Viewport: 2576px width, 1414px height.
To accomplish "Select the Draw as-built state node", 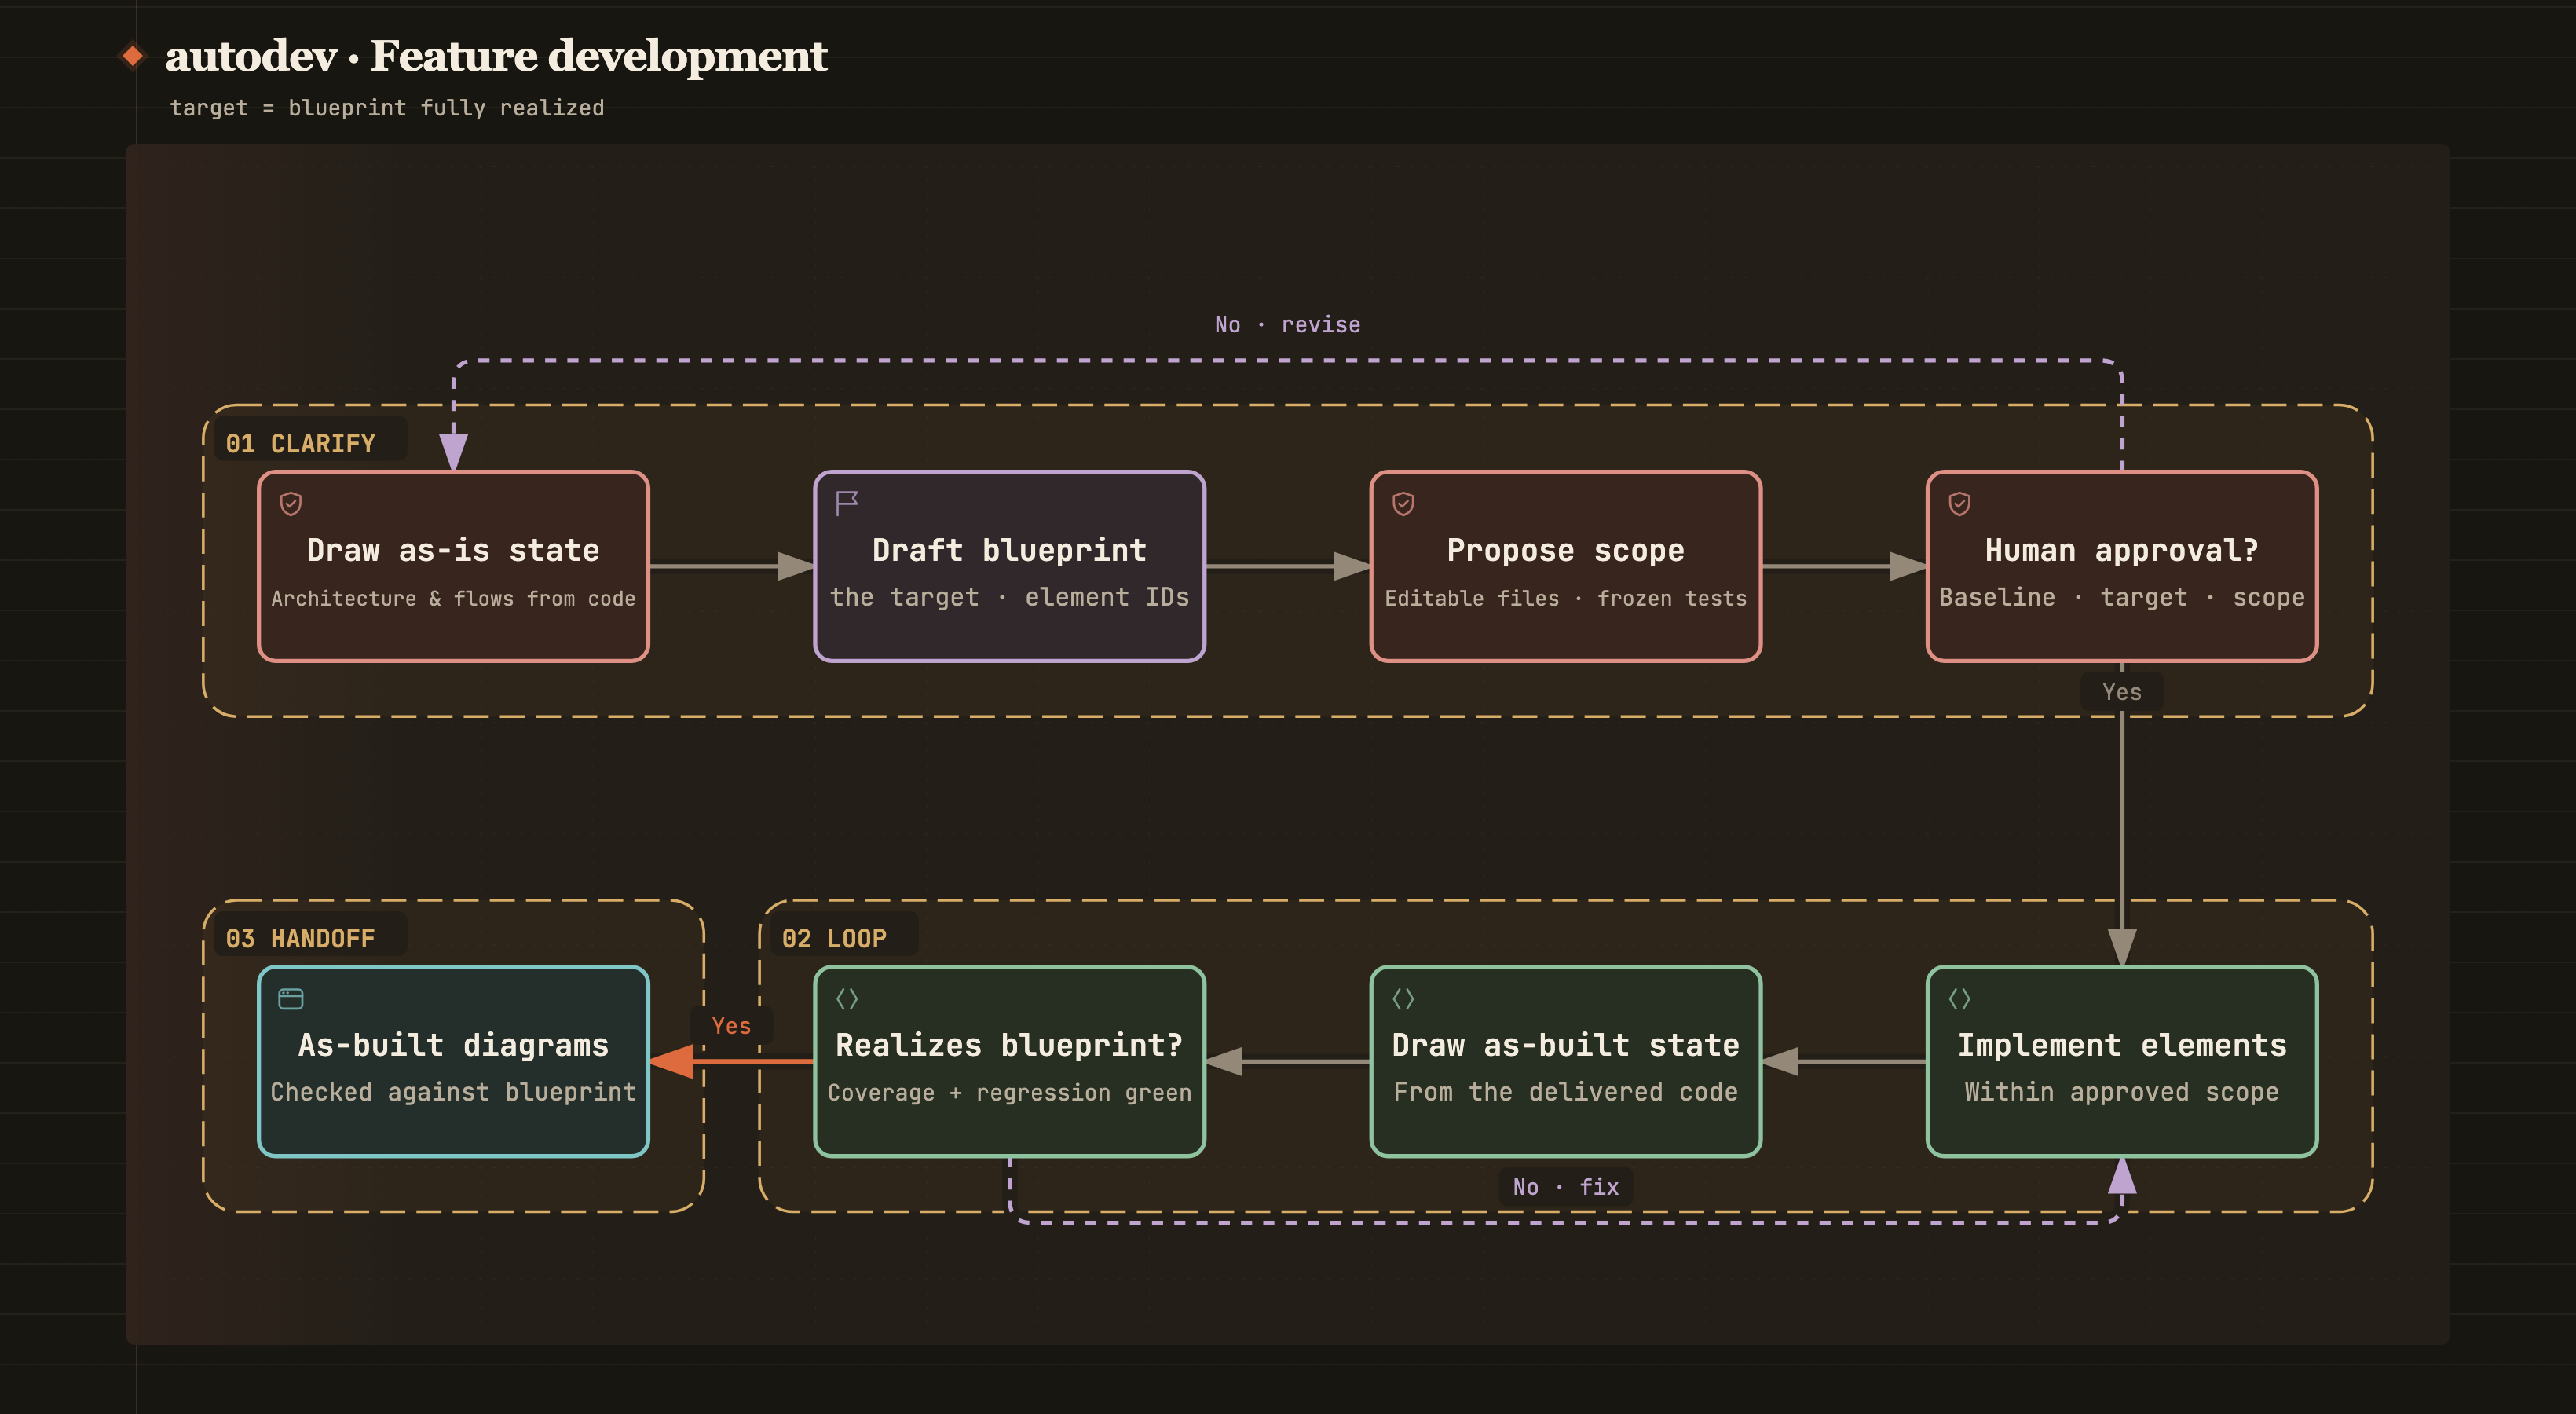I will click(x=1565, y=1061).
